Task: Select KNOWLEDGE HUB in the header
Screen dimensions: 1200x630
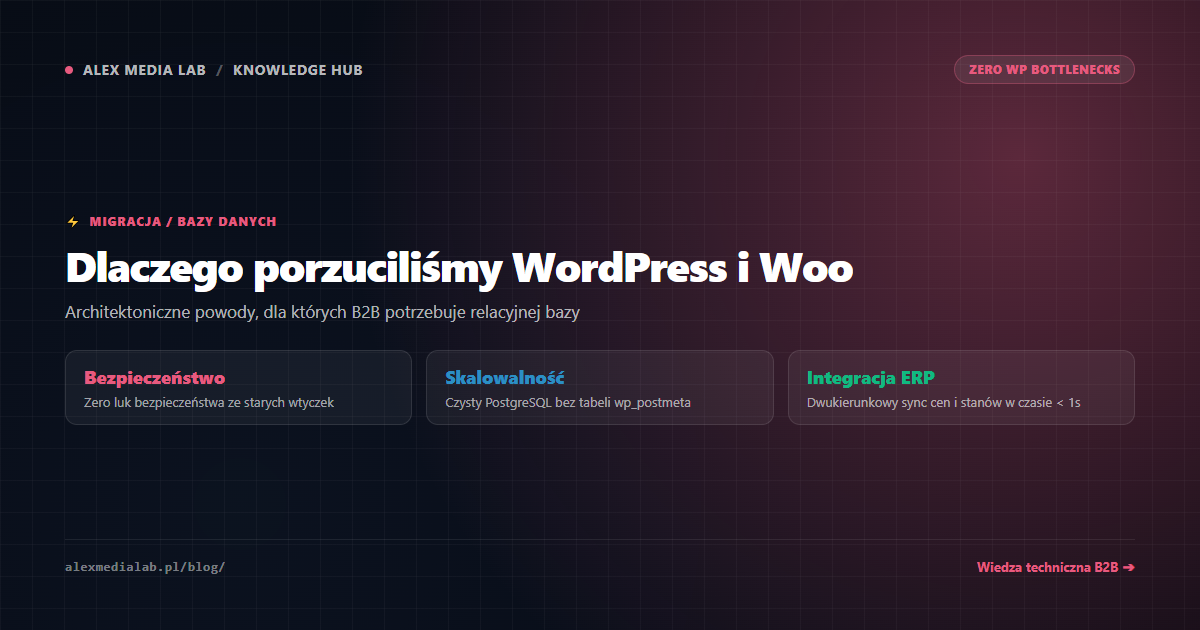Action: [x=298, y=70]
